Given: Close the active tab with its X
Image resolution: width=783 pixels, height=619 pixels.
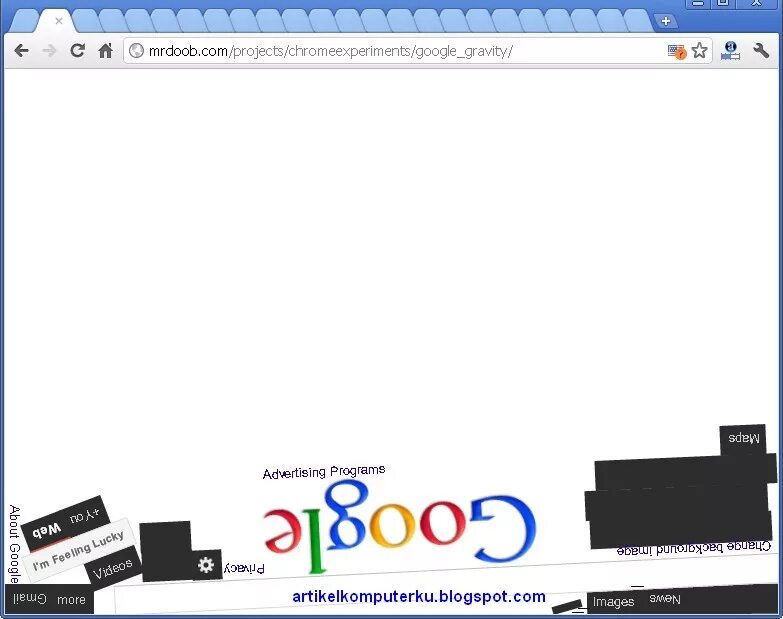Looking at the screenshot, I should tap(59, 21).
